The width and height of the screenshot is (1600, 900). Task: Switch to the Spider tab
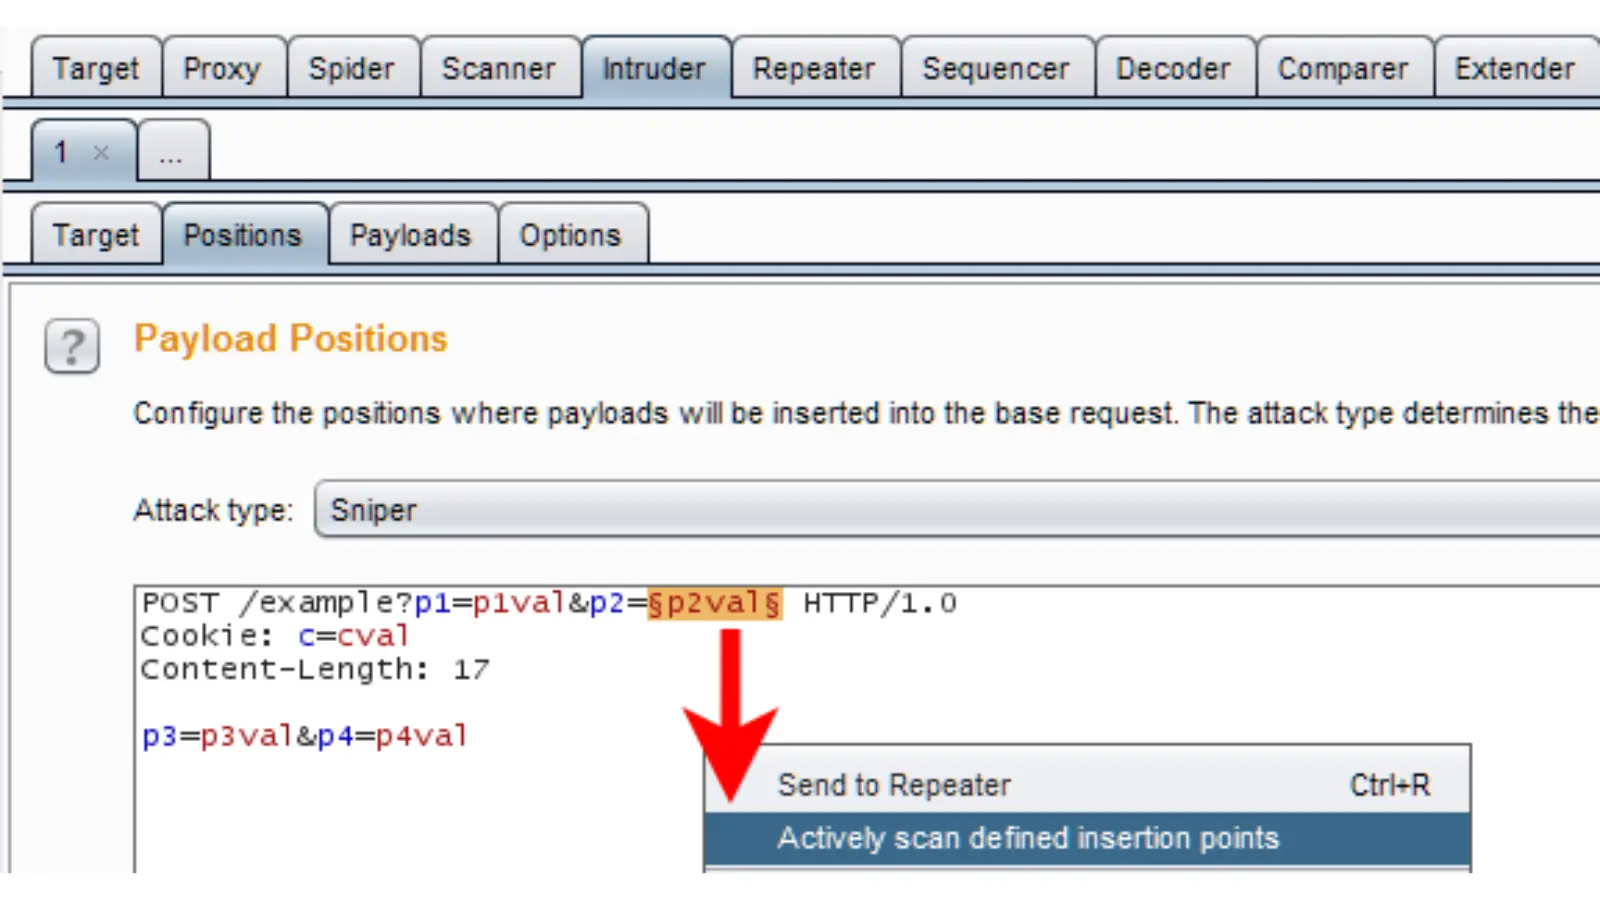(x=351, y=69)
